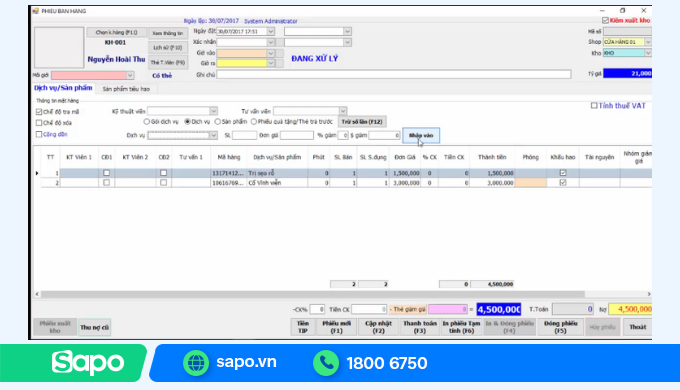
Task: Open the Môi giới dropdown
Action: [x=130, y=75]
